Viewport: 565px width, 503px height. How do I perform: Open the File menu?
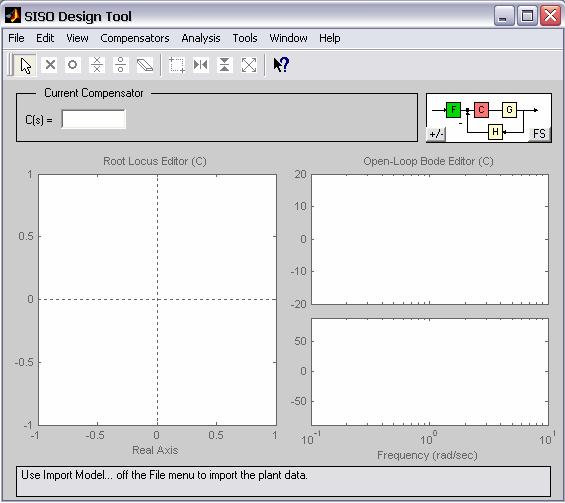coord(16,38)
